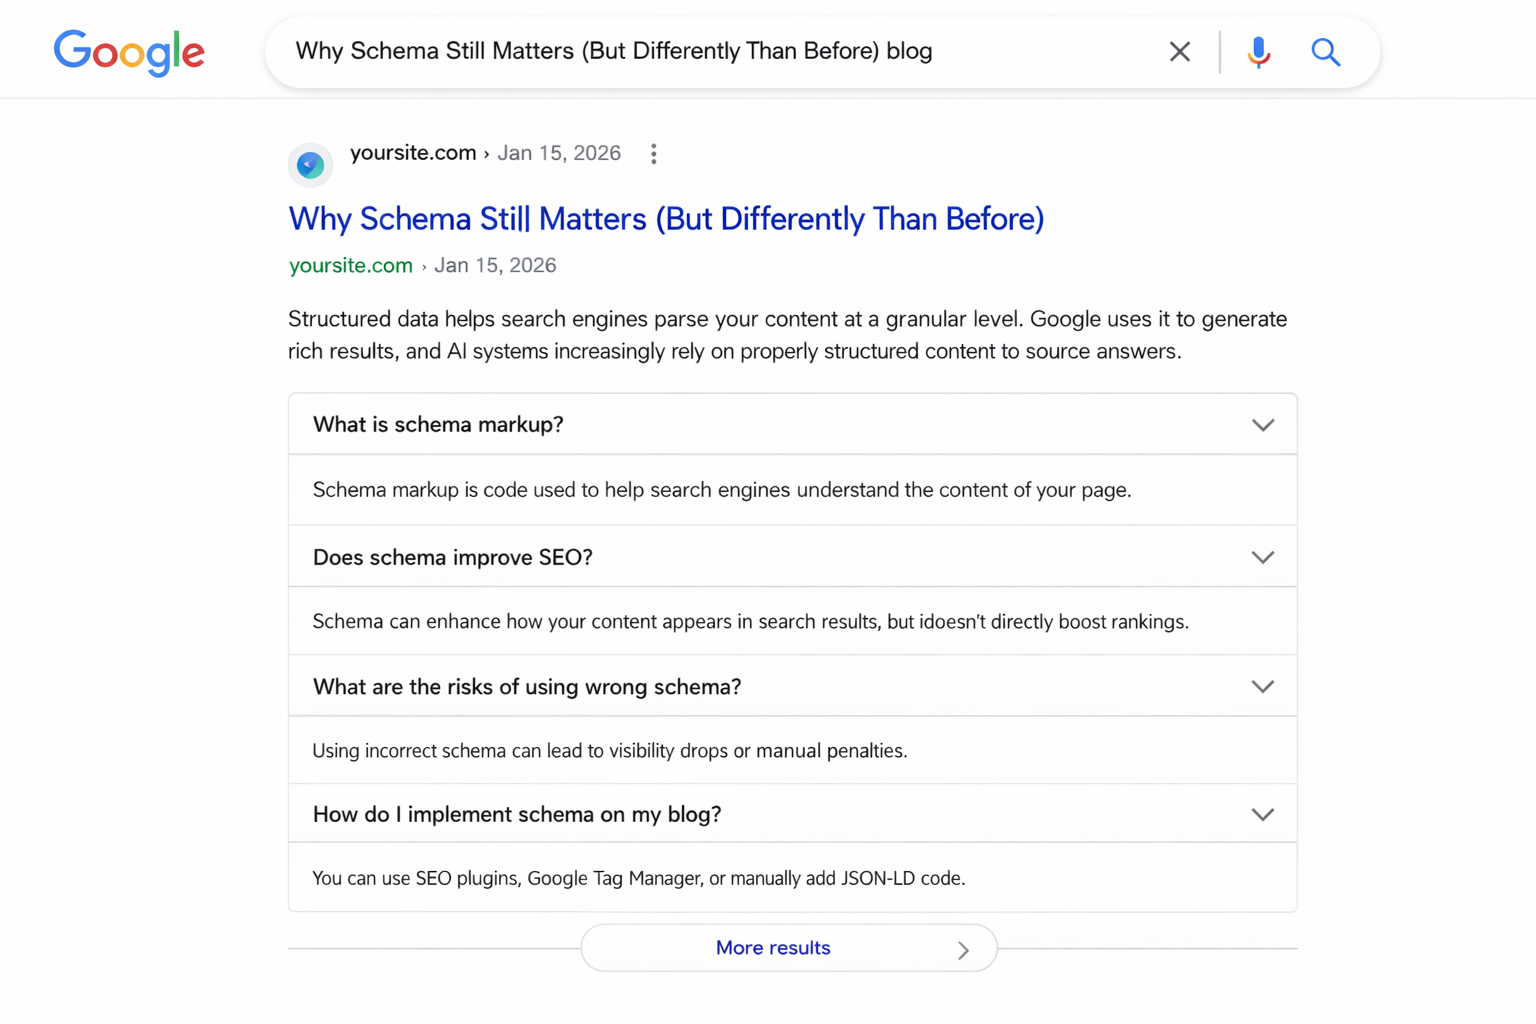Click the arrow icon inside More results

tap(963, 949)
